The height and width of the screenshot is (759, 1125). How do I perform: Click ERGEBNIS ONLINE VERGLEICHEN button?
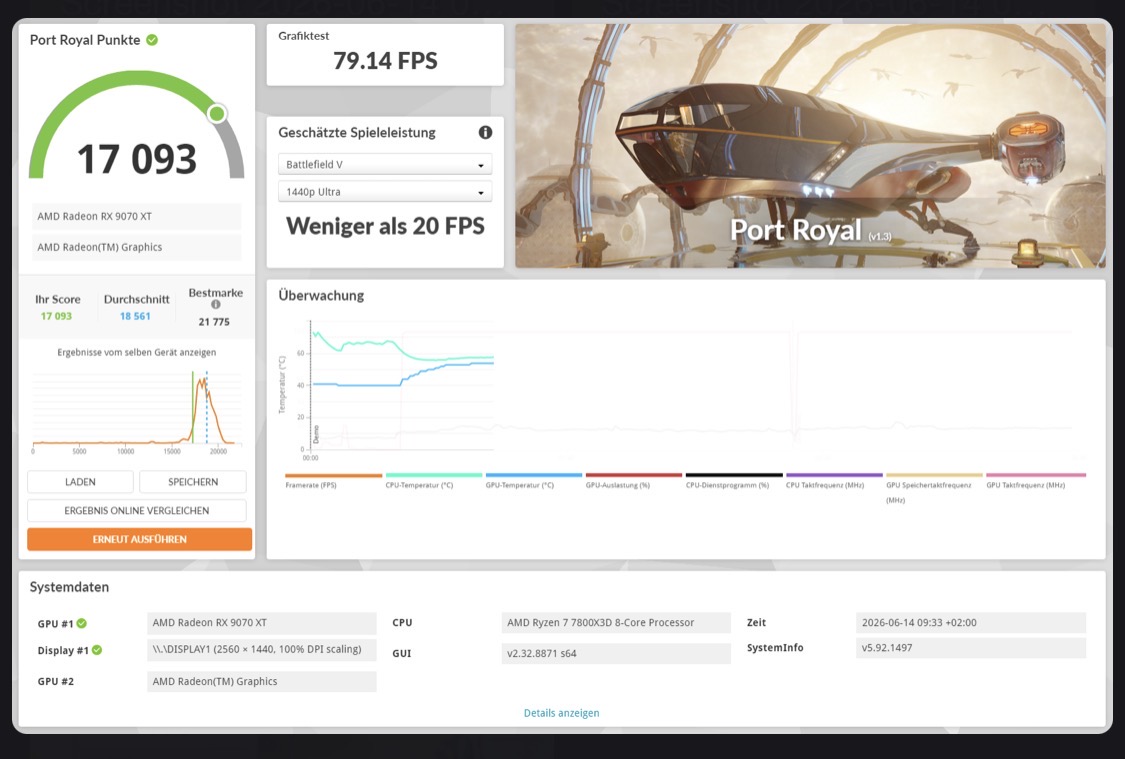(x=137, y=511)
